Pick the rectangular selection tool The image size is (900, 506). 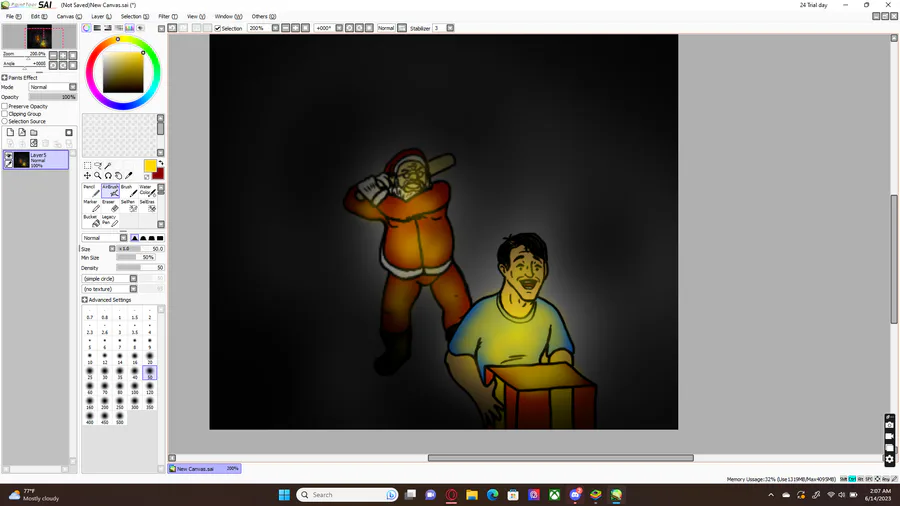87,165
